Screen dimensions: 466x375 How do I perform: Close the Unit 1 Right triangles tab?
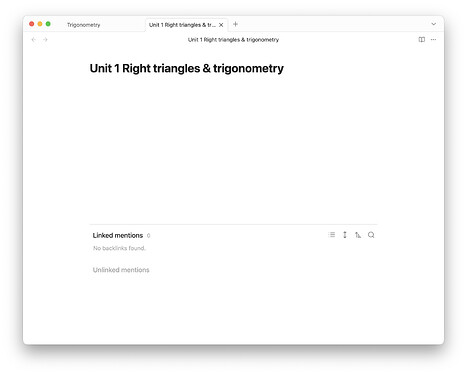tap(221, 25)
